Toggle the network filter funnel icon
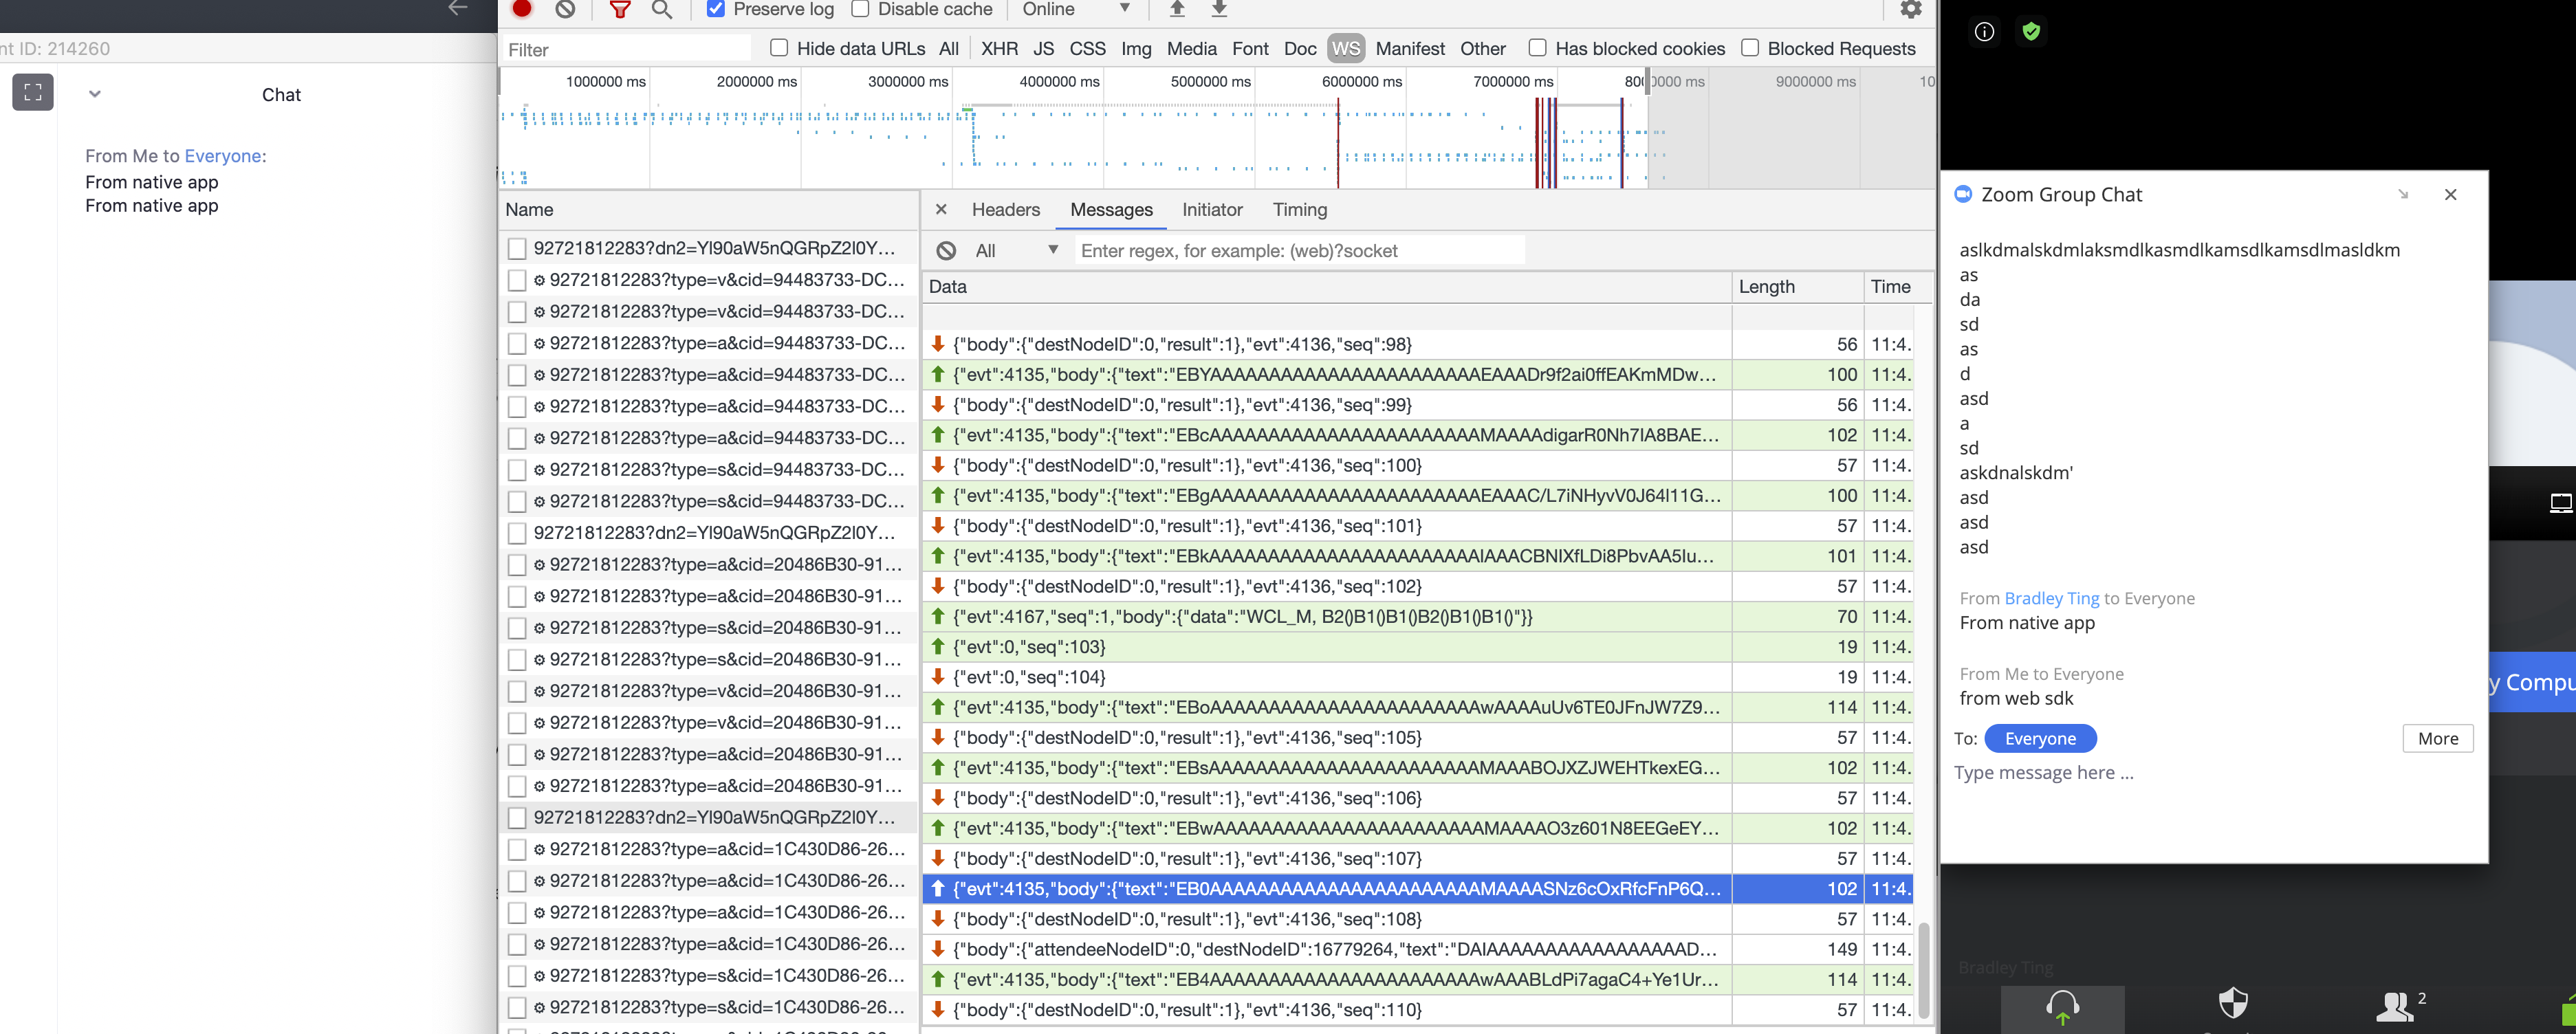The width and height of the screenshot is (2576, 1034). click(x=620, y=9)
